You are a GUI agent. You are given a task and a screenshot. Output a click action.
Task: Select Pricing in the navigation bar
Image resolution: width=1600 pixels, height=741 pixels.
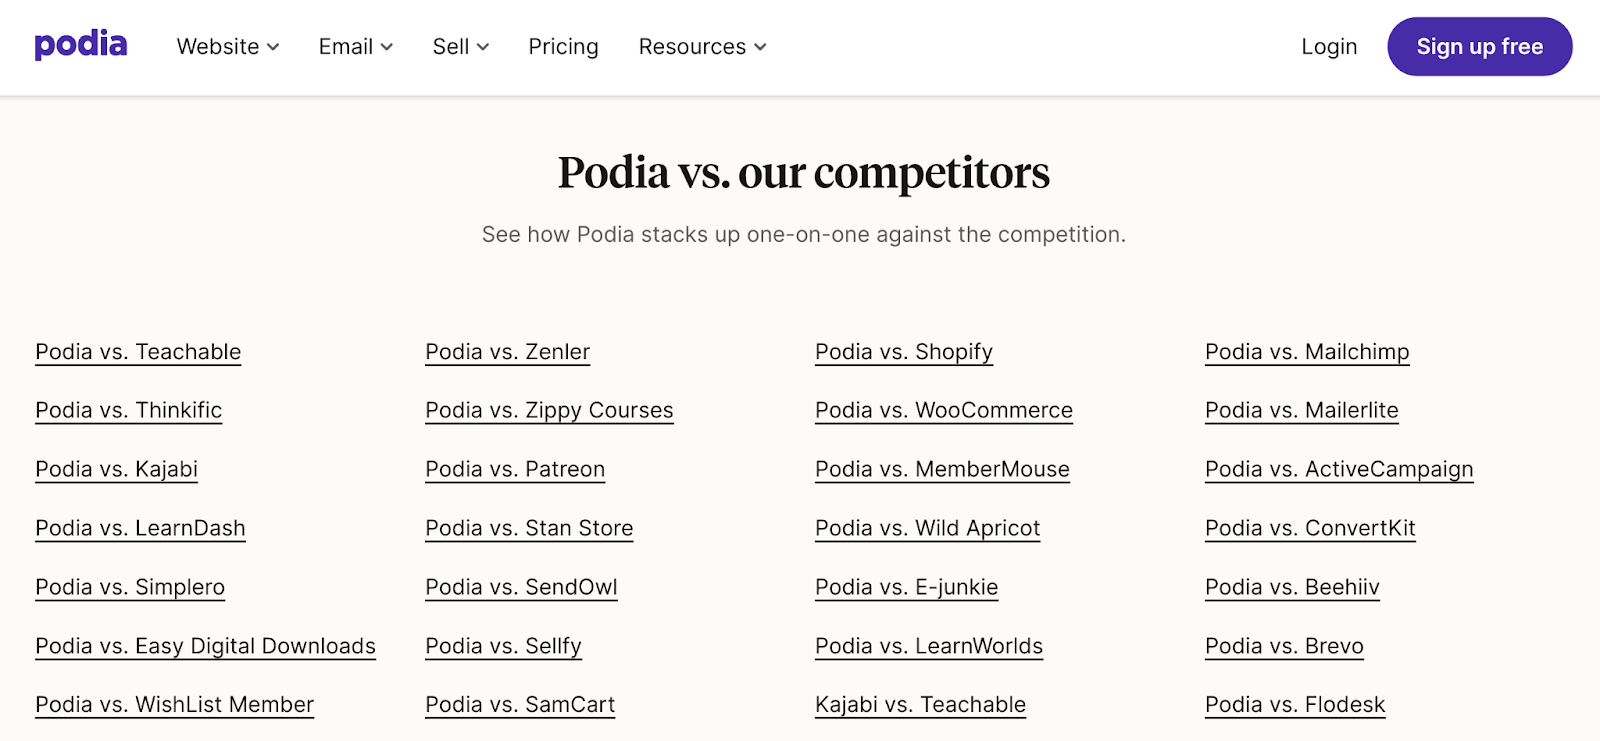tap(563, 46)
